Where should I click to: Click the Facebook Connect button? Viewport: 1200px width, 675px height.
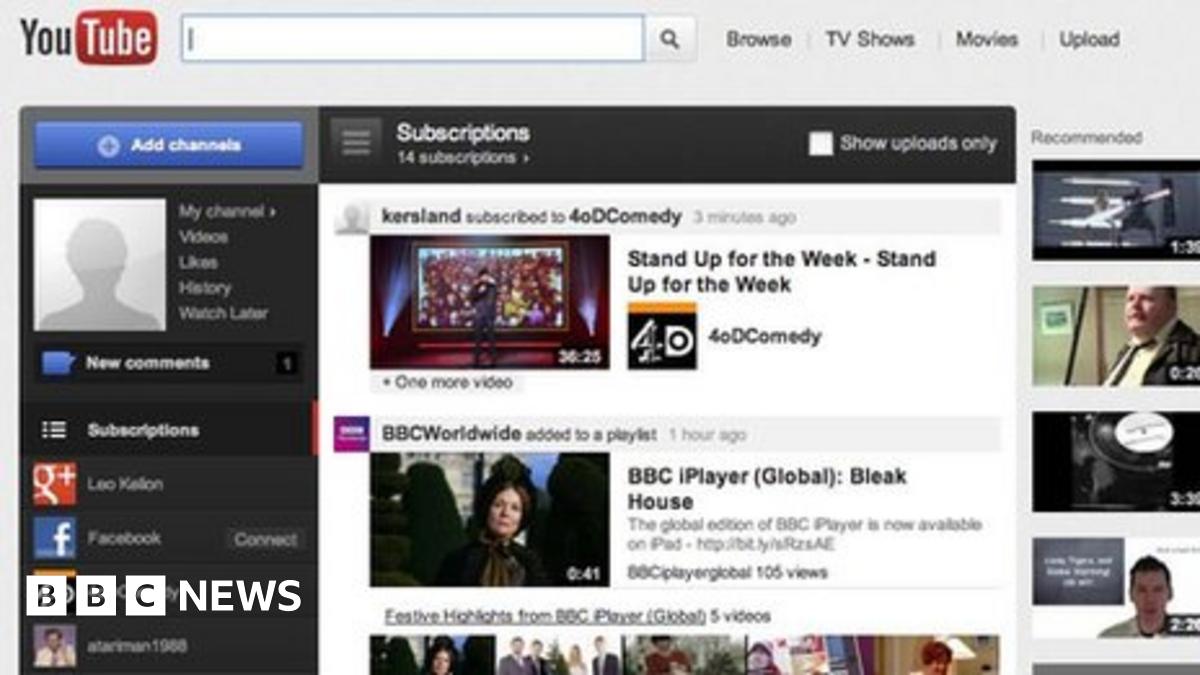click(x=265, y=539)
